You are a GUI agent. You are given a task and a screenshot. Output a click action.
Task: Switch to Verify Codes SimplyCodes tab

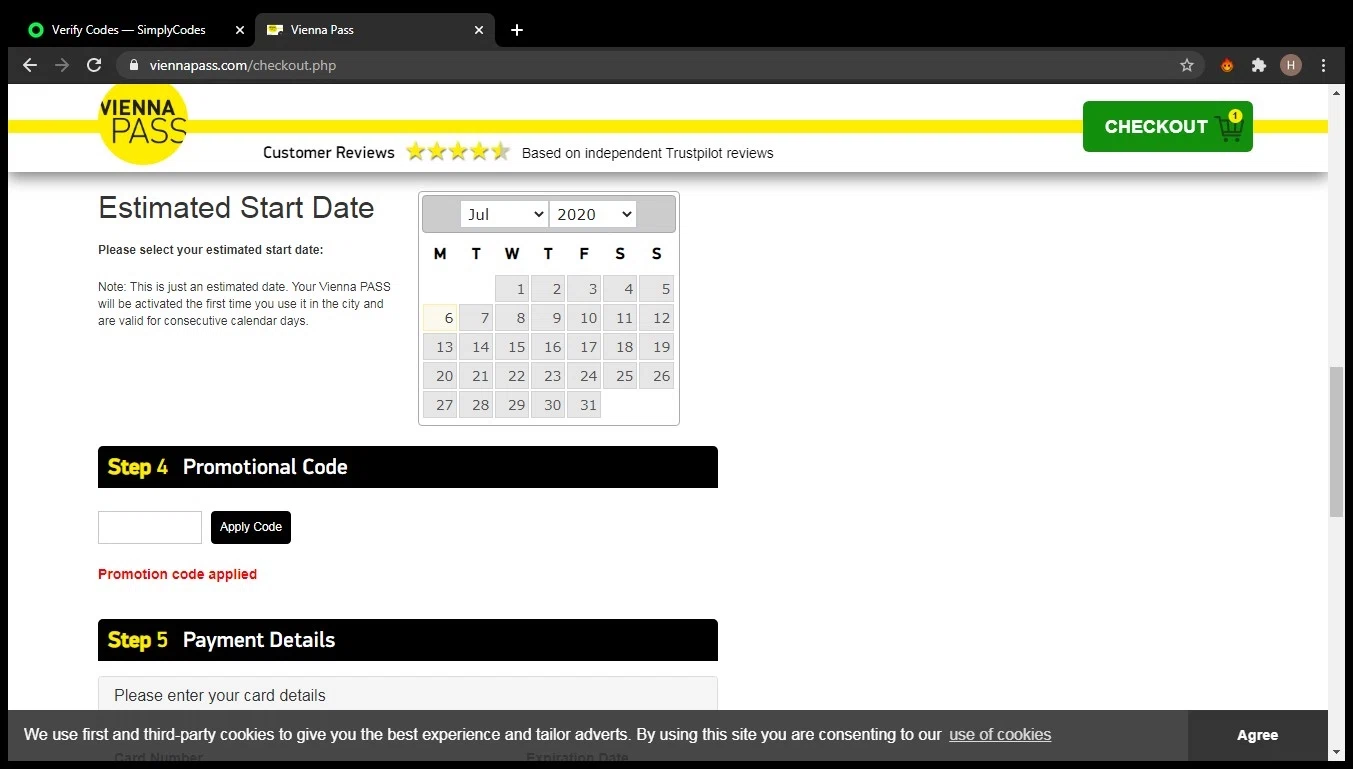[135, 30]
